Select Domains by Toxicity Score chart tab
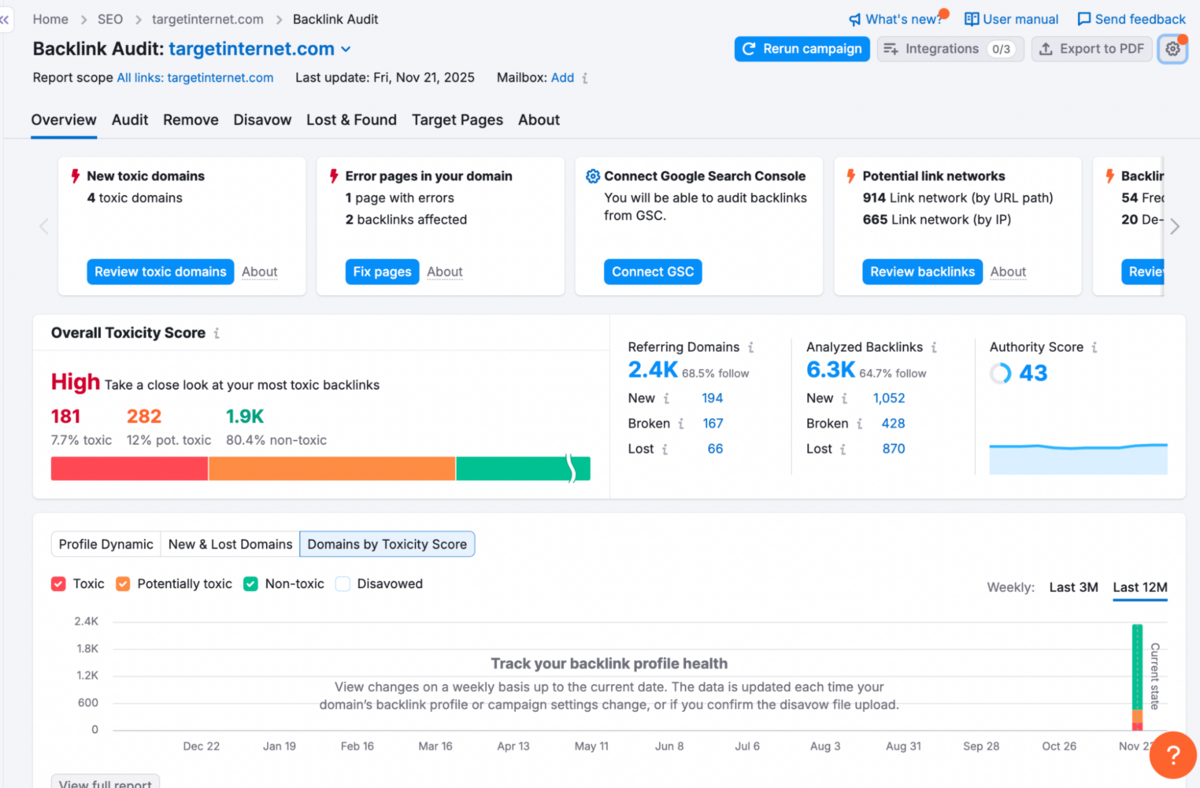Image resolution: width=1200 pixels, height=788 pixels. (387, 544)
